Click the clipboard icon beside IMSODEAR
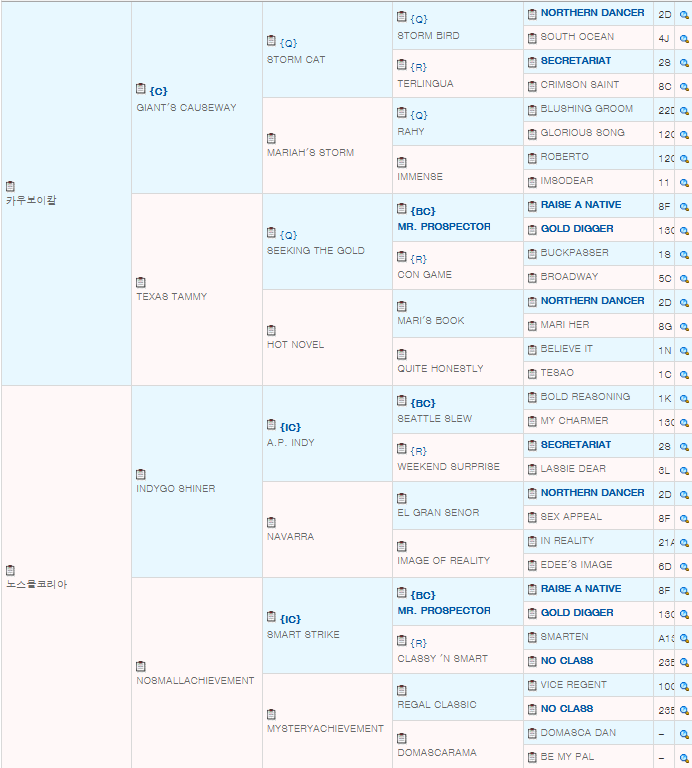Viewport: 692px width, 768px height. tap(532, 182)
